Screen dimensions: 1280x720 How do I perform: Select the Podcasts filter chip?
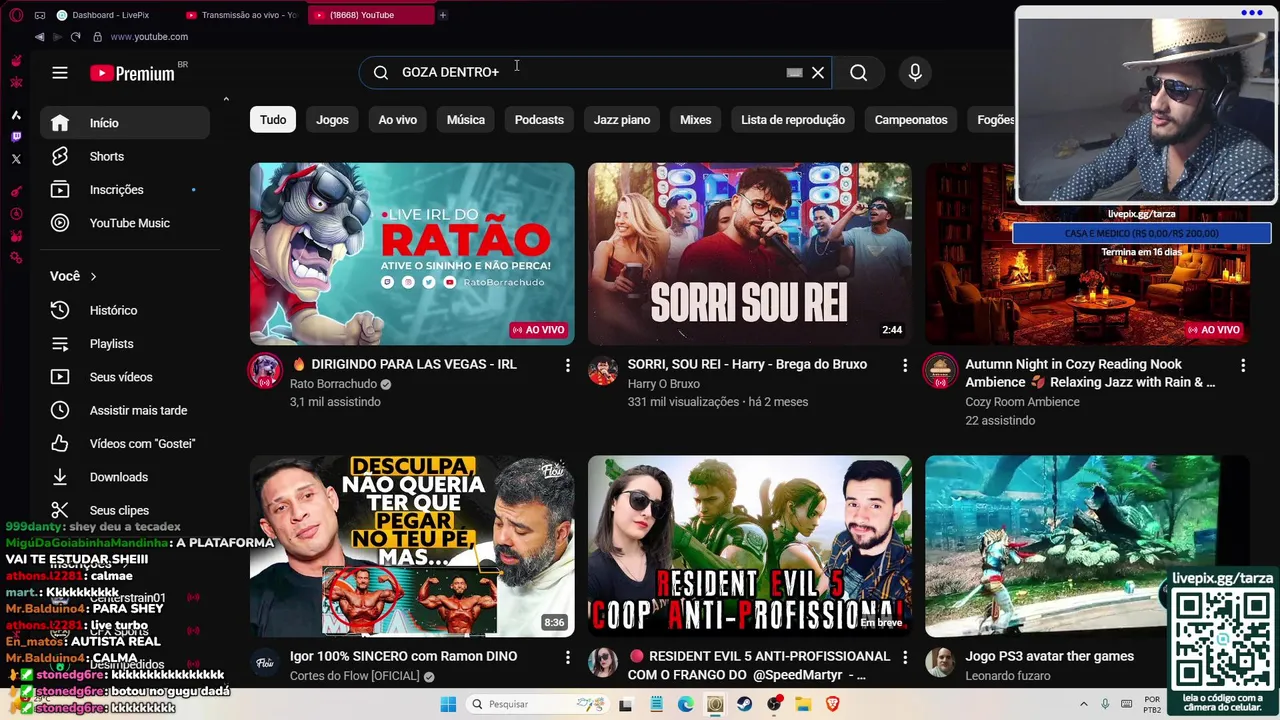(539, 120)
